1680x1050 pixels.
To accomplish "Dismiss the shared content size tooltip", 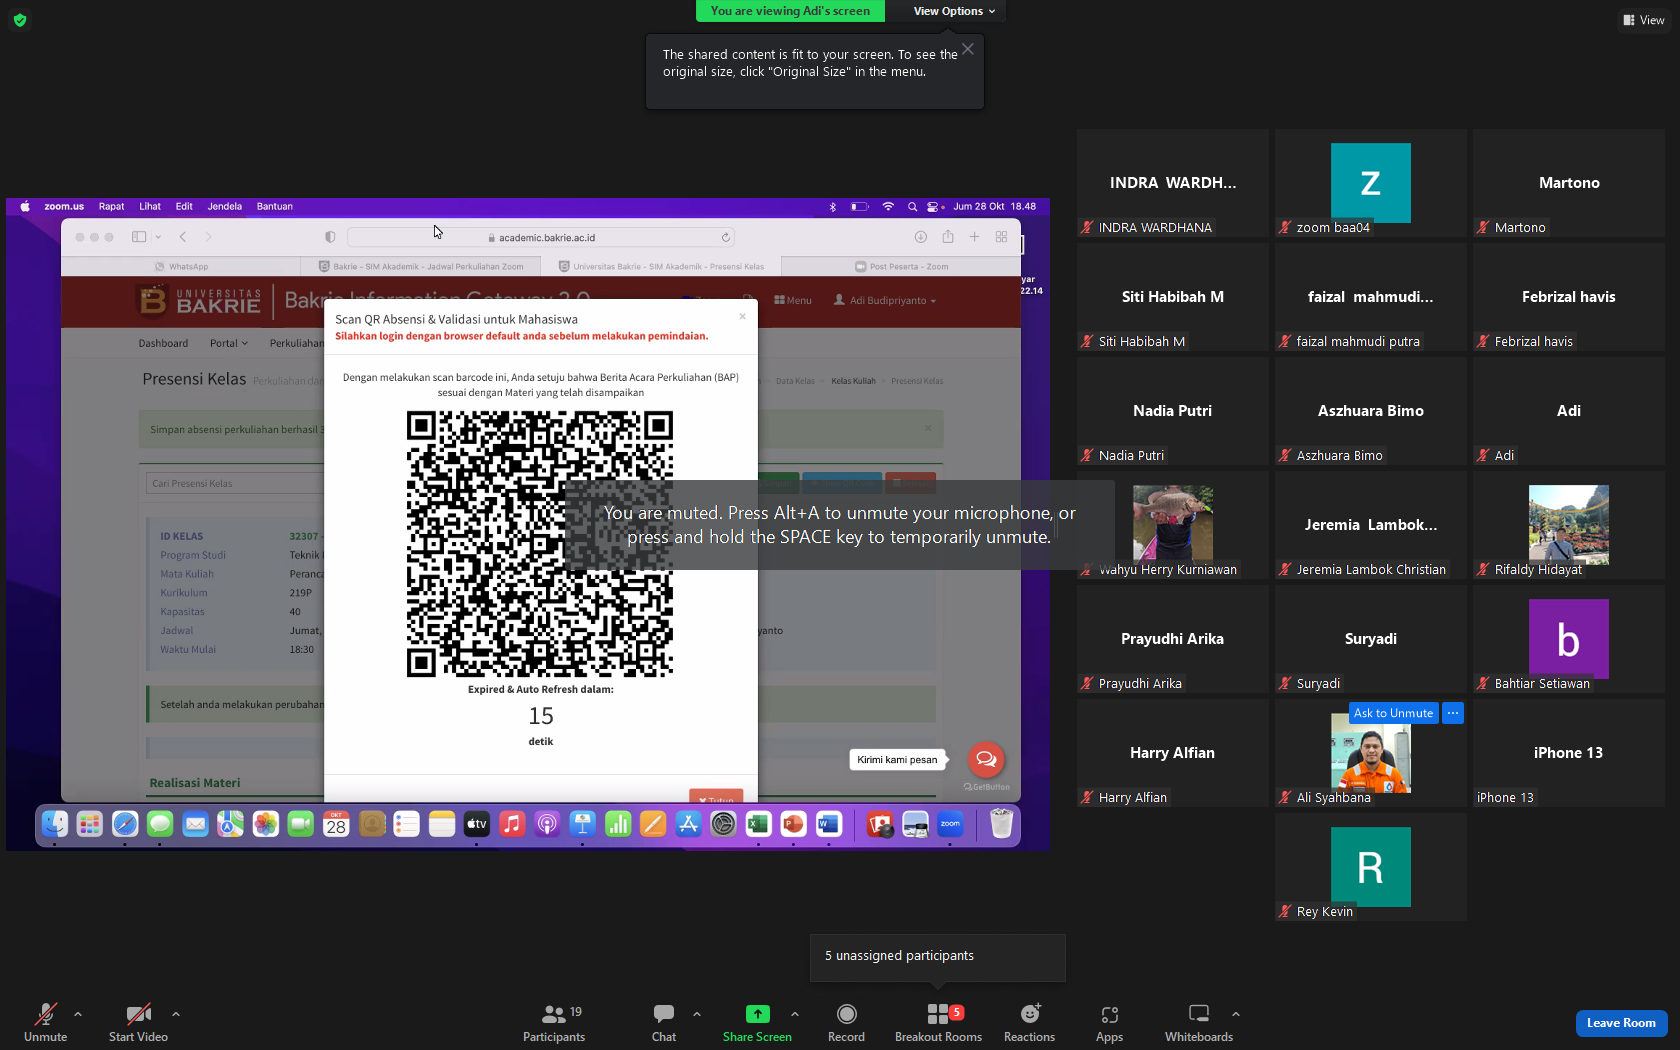I will [x=968, y=49].
